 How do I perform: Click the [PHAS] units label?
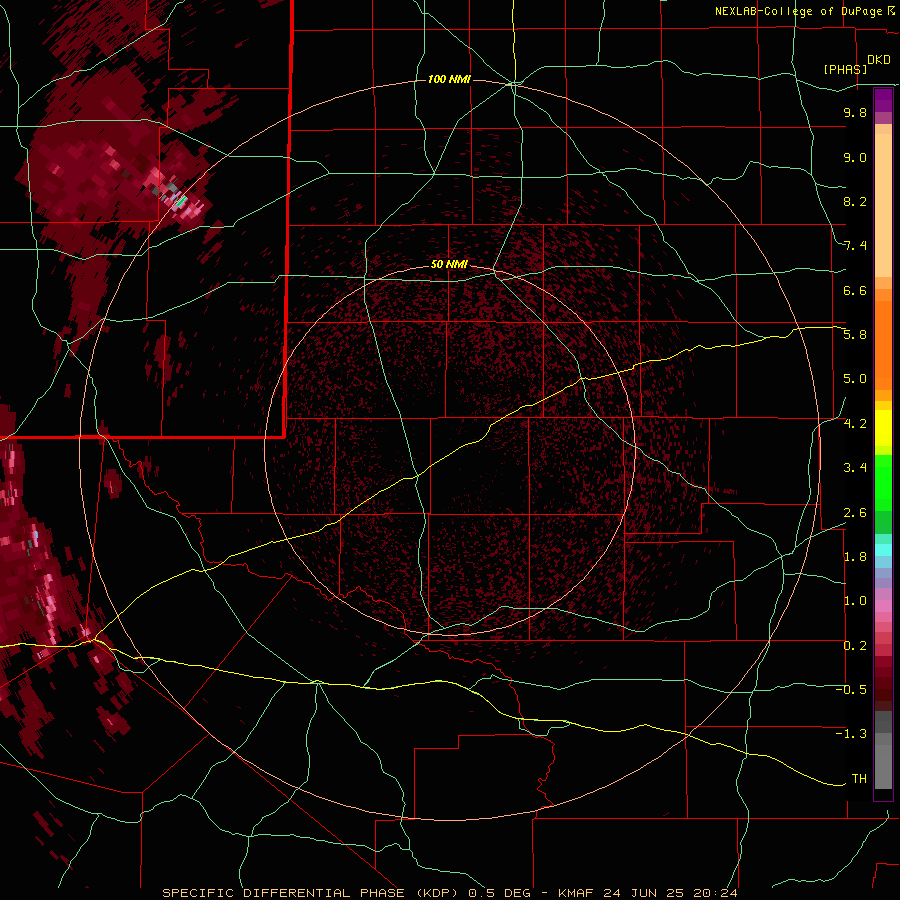[845, 69]
